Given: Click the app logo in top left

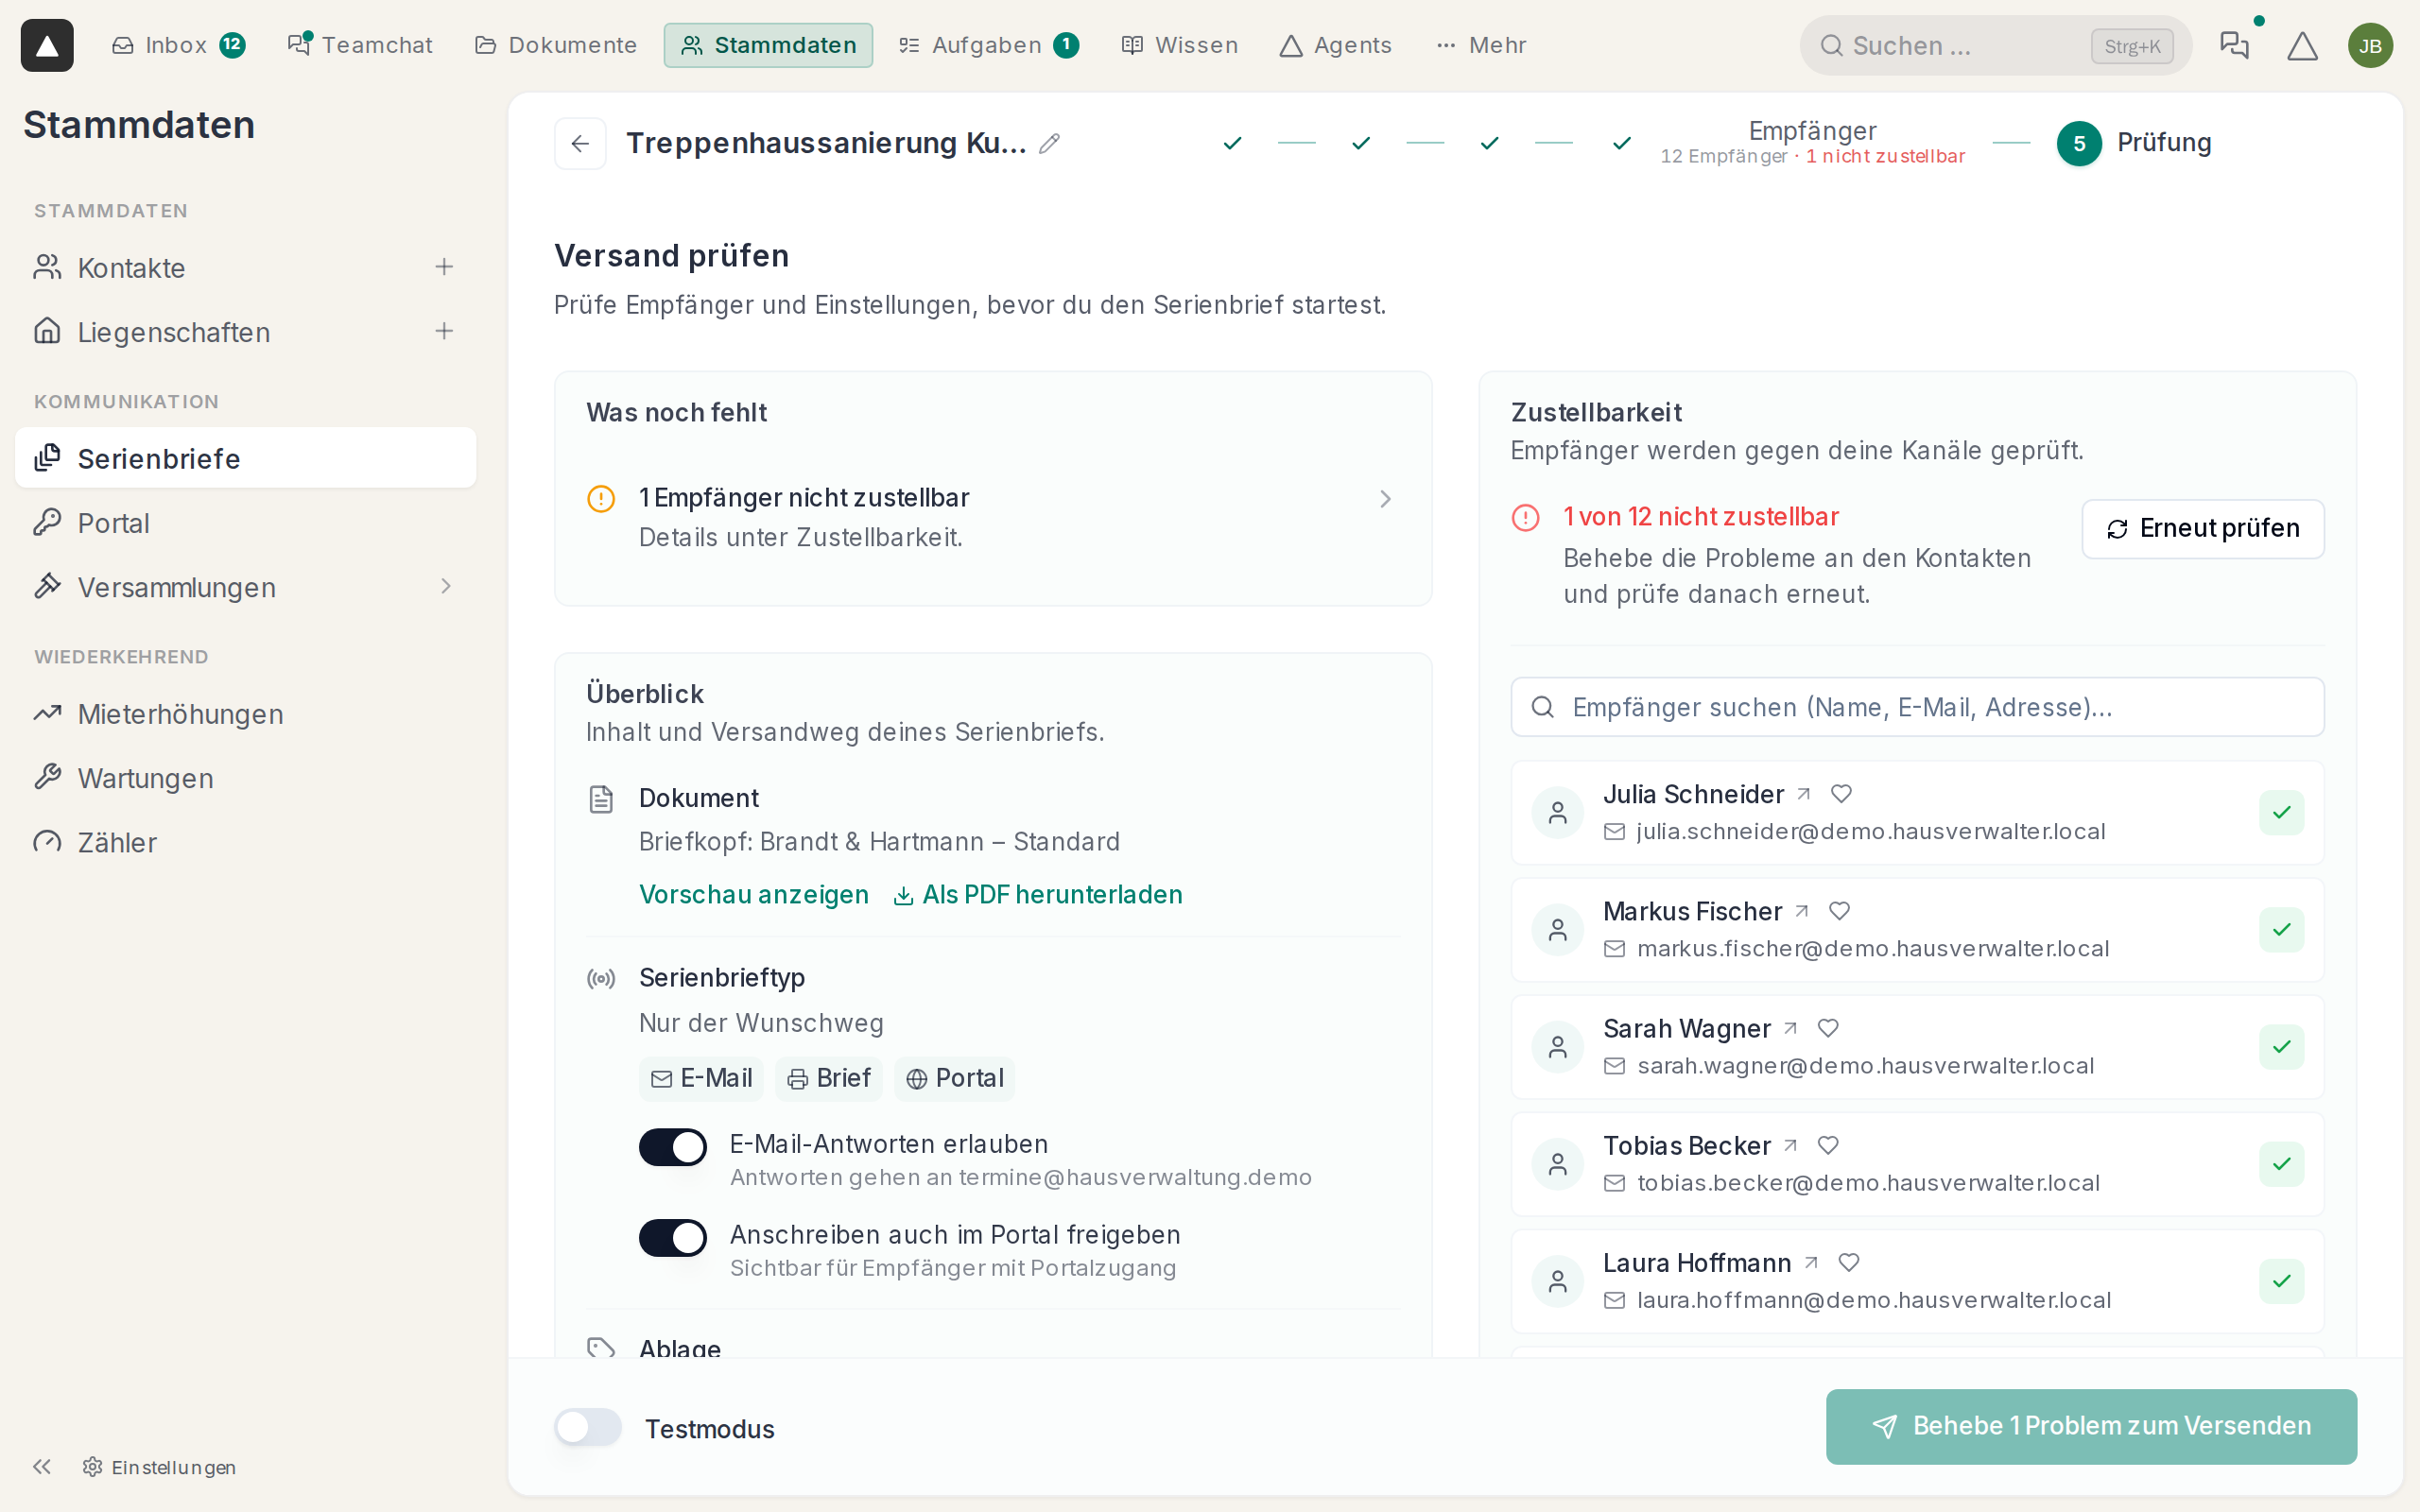Looking at the screenshot, I should click(x=47, y=45).
